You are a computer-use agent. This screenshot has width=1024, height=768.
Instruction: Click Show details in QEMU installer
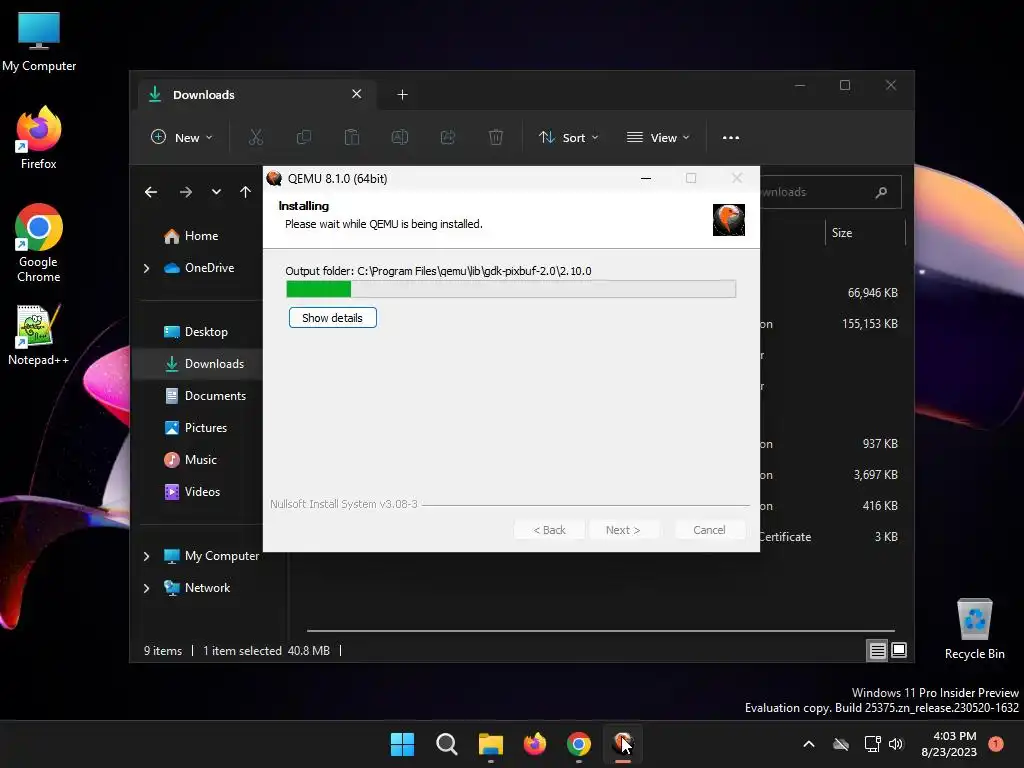click(332, 318)
